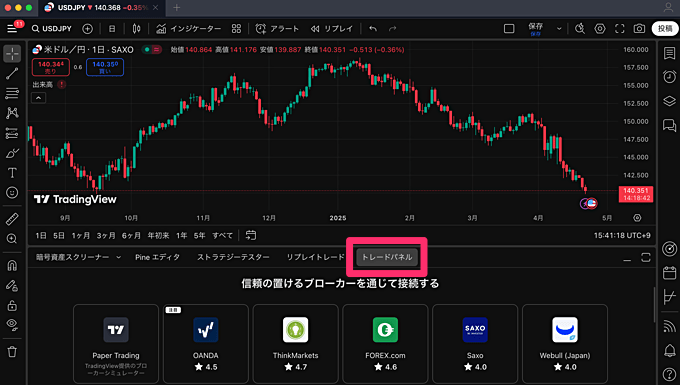Open the go-to-date calendar icon

click(x=251, y=235)
